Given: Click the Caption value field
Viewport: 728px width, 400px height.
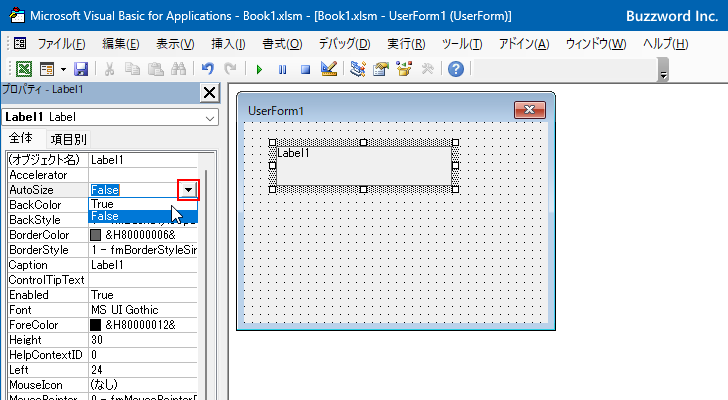Looking at the screenshot, I should 143,265.
